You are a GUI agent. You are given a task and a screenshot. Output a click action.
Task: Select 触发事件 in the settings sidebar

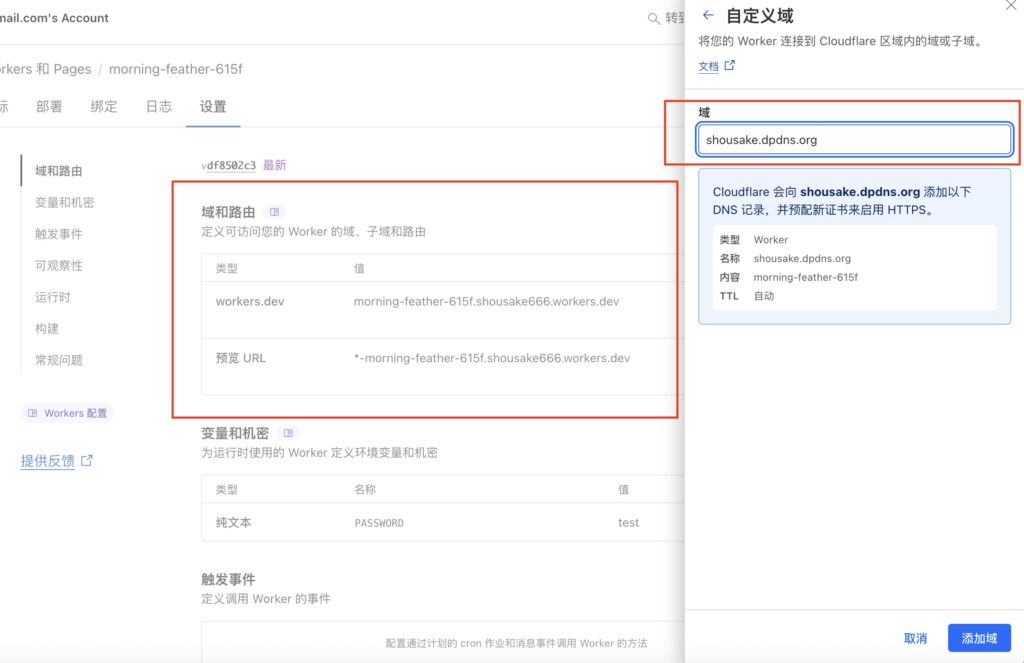pos(59,234)
